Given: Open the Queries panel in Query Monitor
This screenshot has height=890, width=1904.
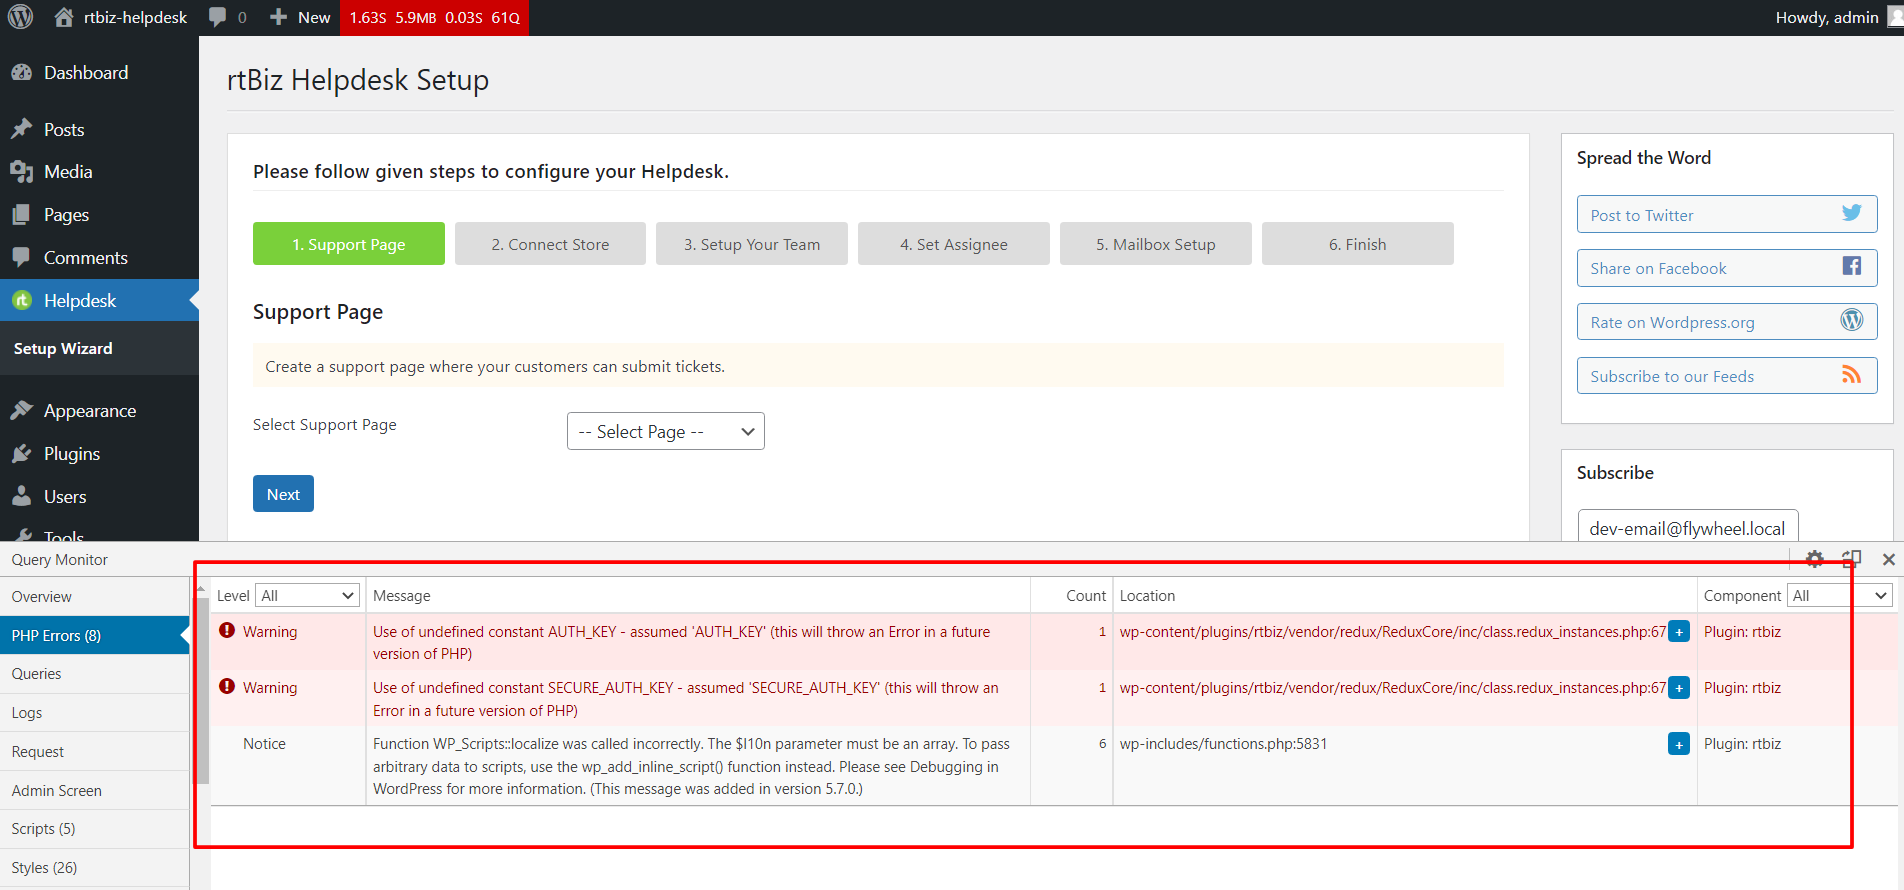Looking at the screenshot, I should tap(95, 674).
